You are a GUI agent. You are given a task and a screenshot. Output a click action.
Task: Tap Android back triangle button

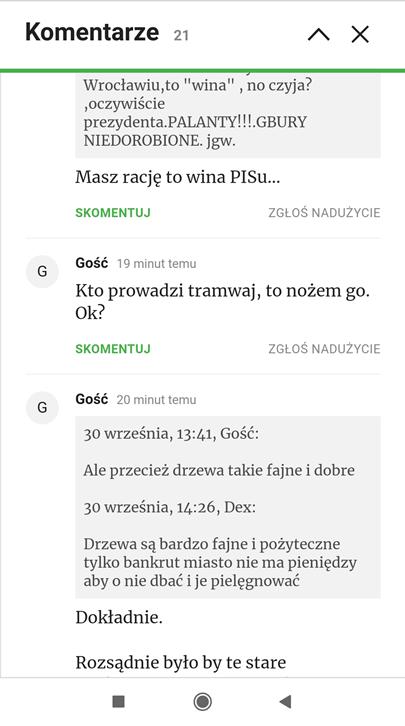pyautogui.click(x=285, y=702)
